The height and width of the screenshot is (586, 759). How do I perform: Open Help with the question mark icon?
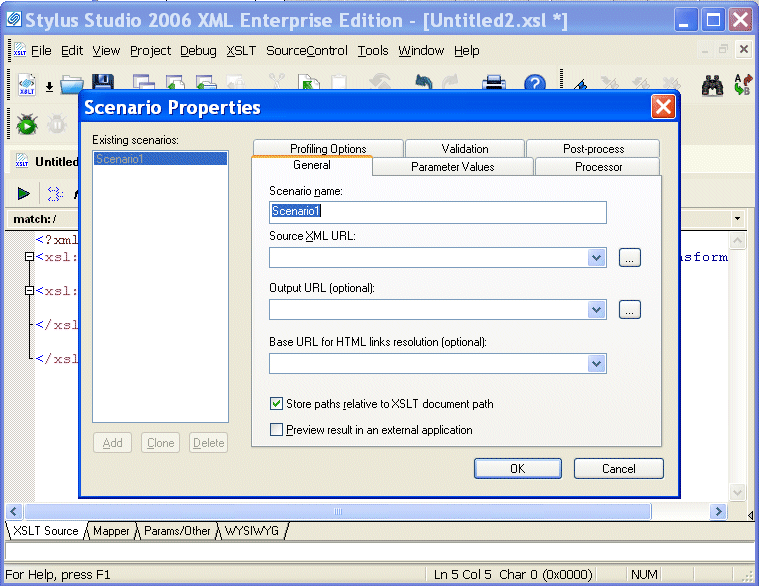point(535,85)
